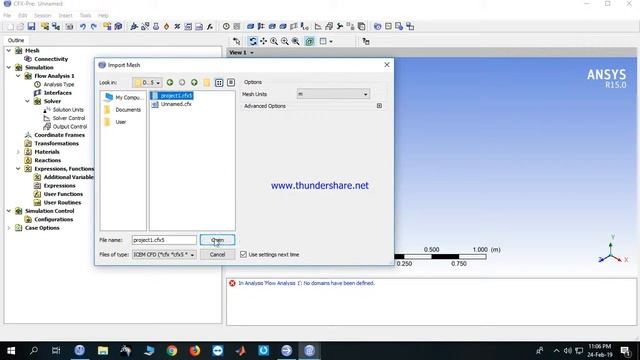Click the clock Analysis Type toolbar icon
Image resolution: width=640 pixels, height=360 pixels.
226,27
